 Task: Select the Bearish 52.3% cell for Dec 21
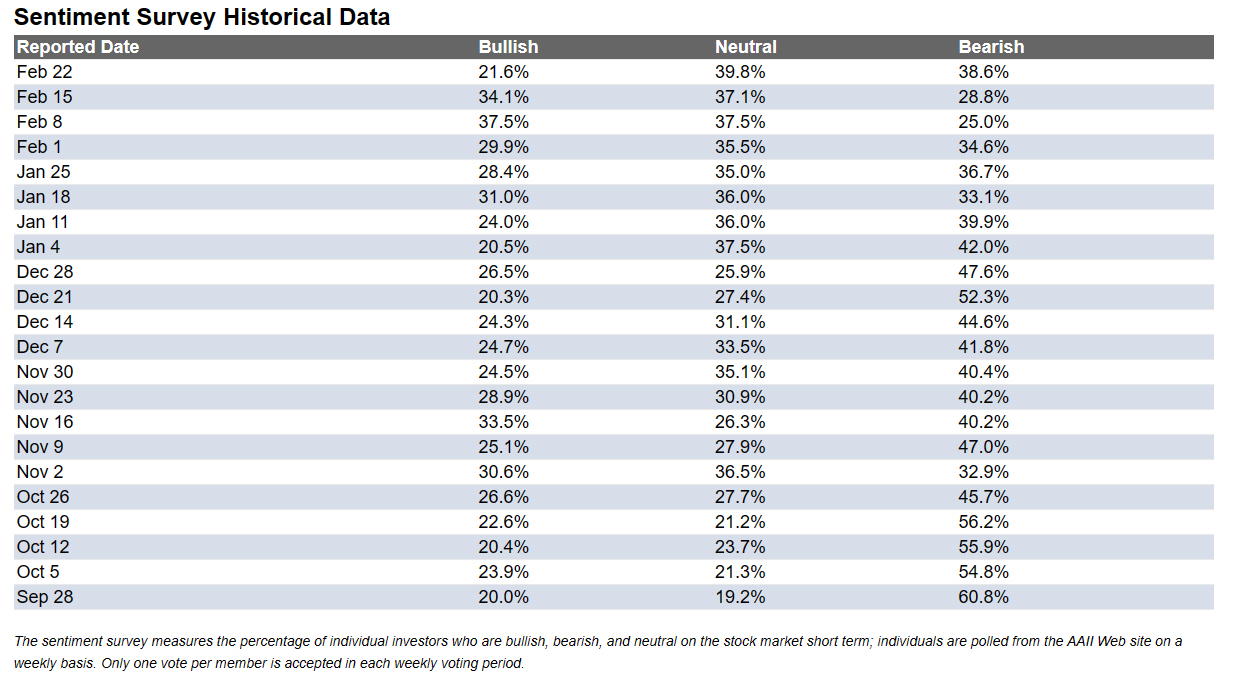[984, 297]
